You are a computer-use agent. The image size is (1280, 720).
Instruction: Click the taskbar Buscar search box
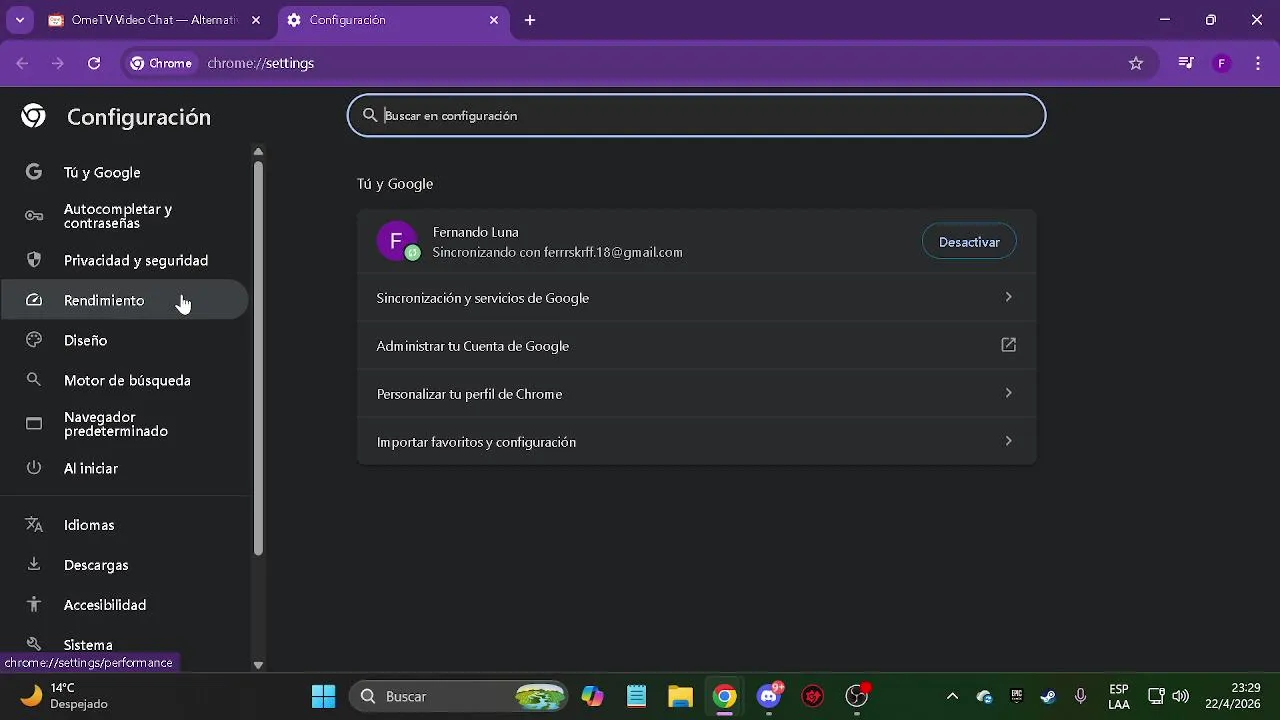(x=458, y=696)
